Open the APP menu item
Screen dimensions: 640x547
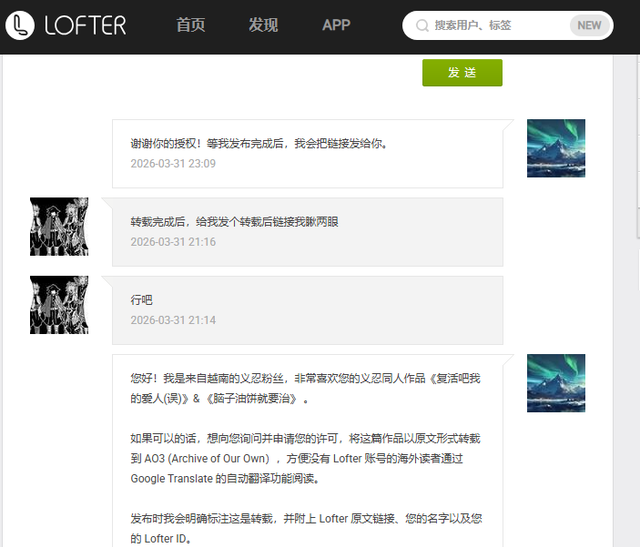[336, 25]
